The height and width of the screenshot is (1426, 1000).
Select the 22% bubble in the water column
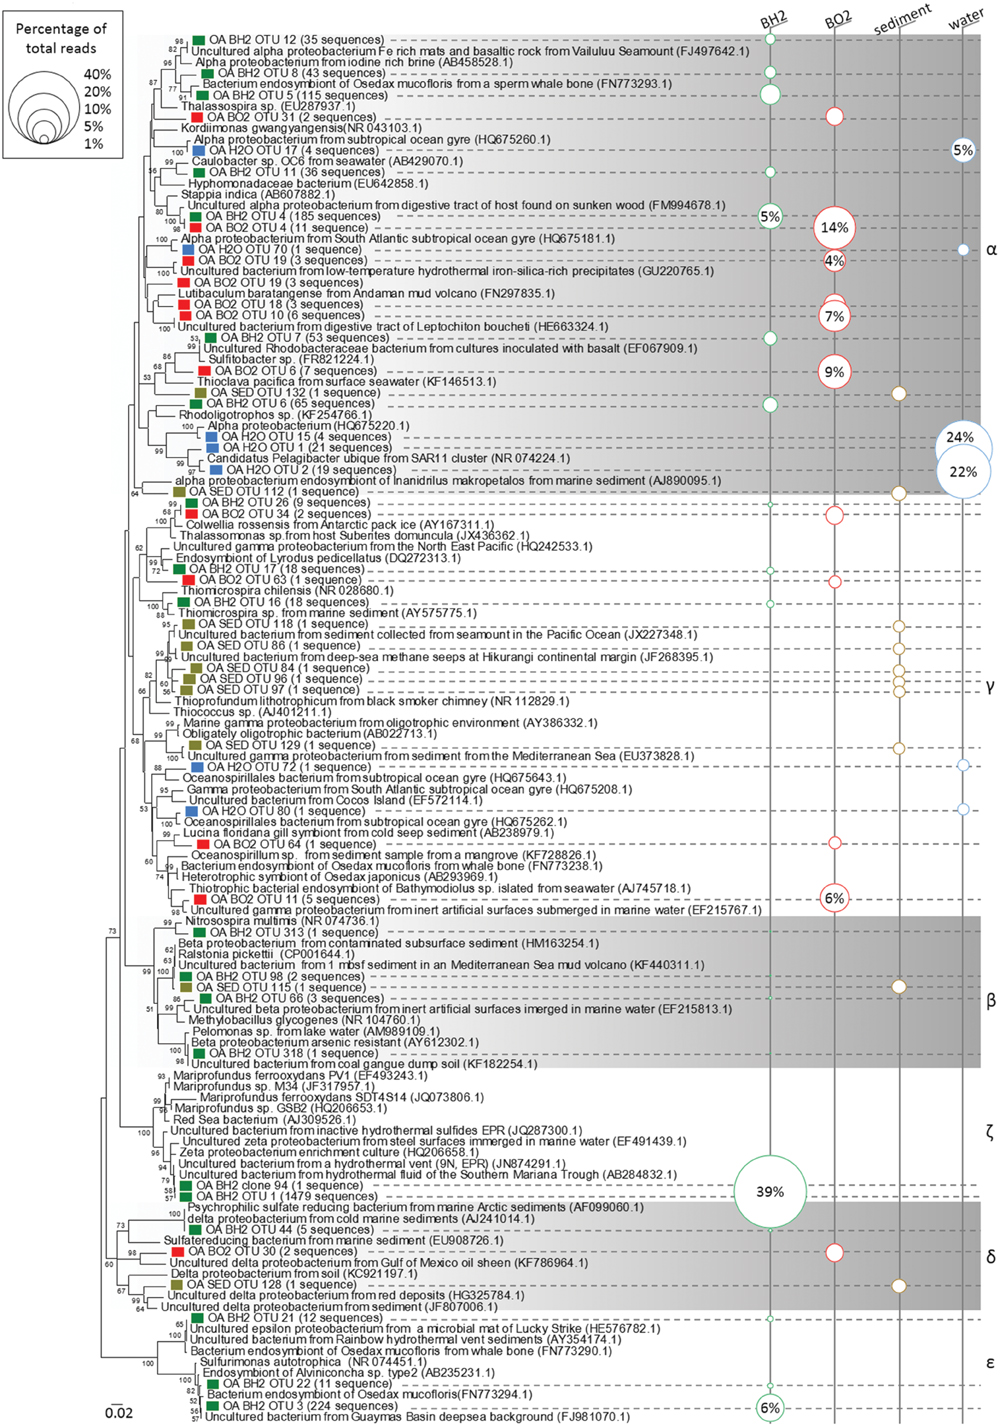[963, 472]
